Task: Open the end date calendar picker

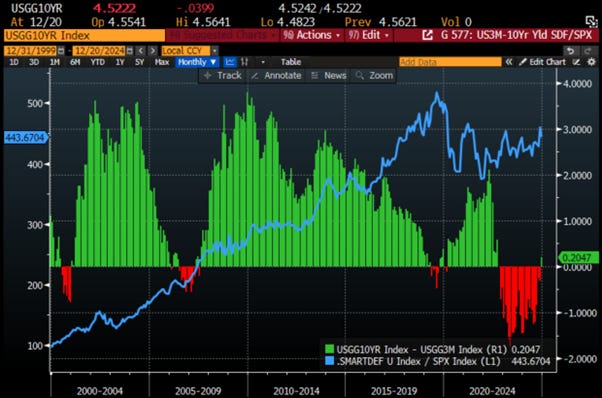Action: (x=130, y=51)
